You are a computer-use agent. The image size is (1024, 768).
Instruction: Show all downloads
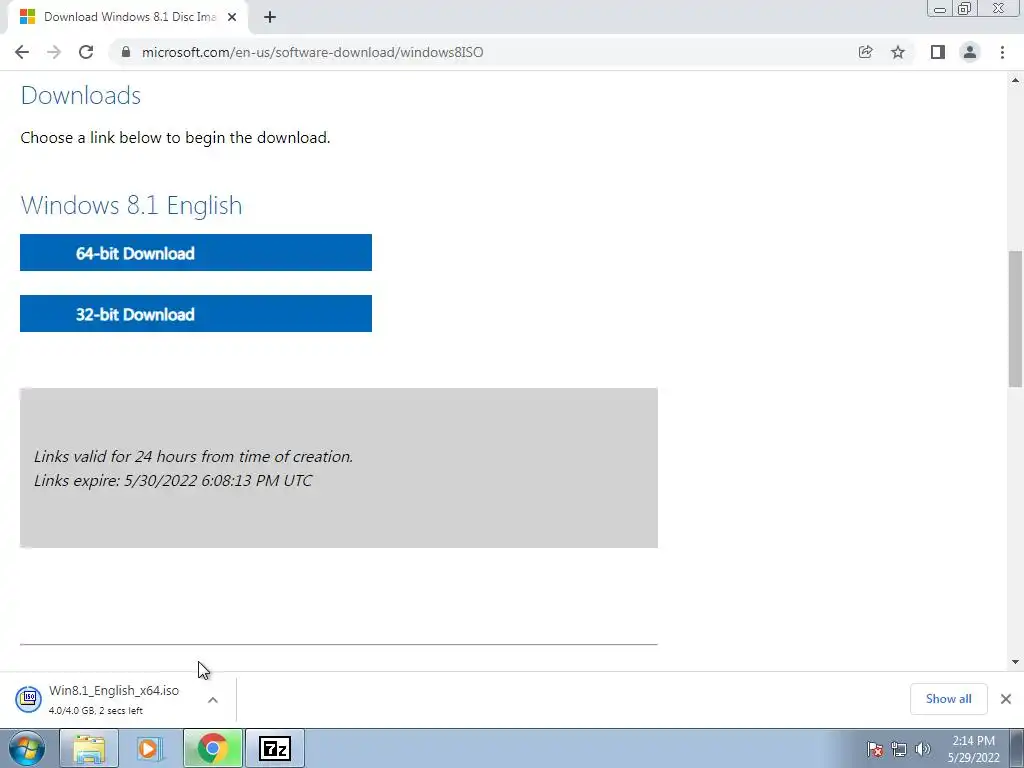pyautogui.click(x=948, y=699)
